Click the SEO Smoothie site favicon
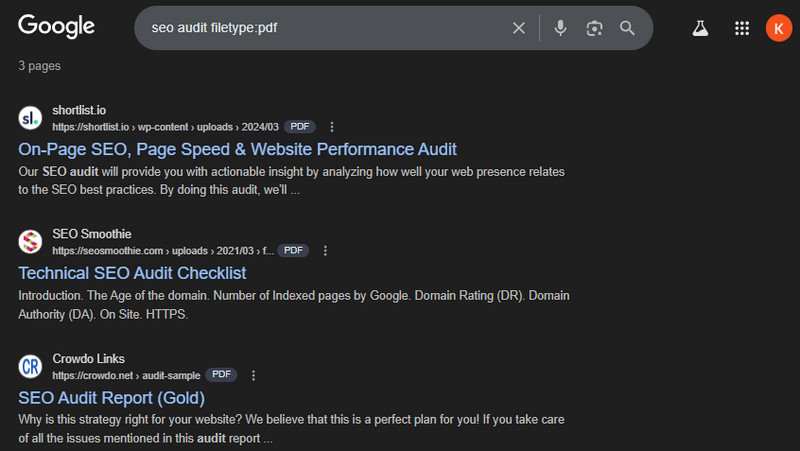Screen dimensions: 800x451 30,242
